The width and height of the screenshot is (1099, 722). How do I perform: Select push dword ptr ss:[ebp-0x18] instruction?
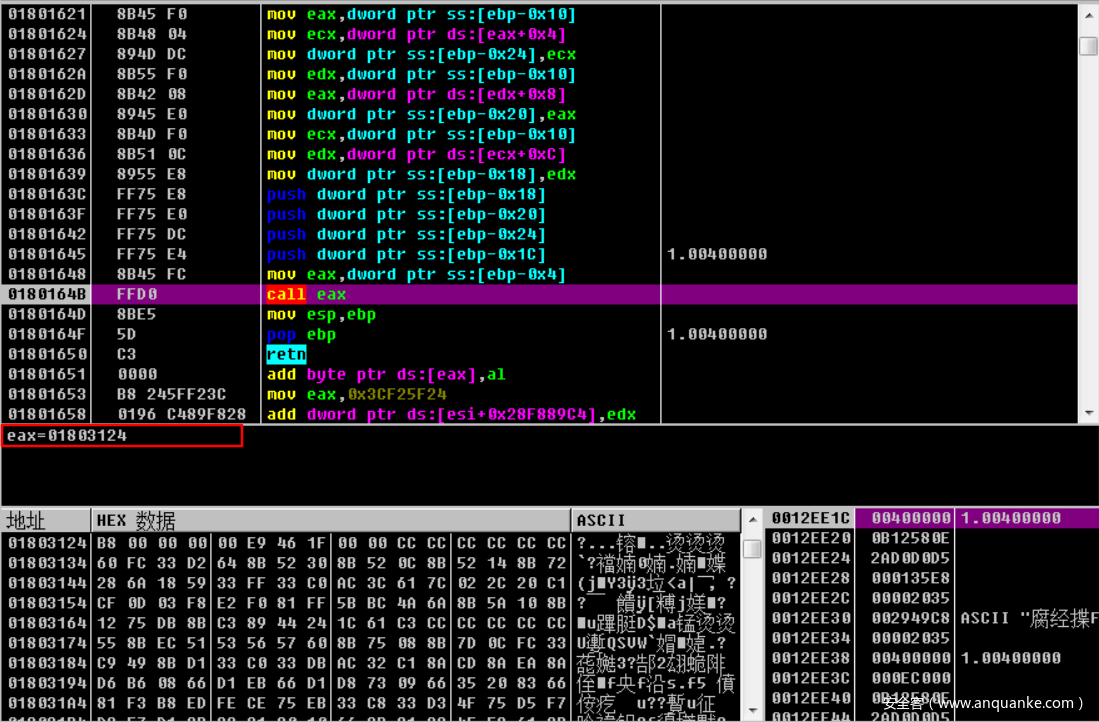(406, 194)
